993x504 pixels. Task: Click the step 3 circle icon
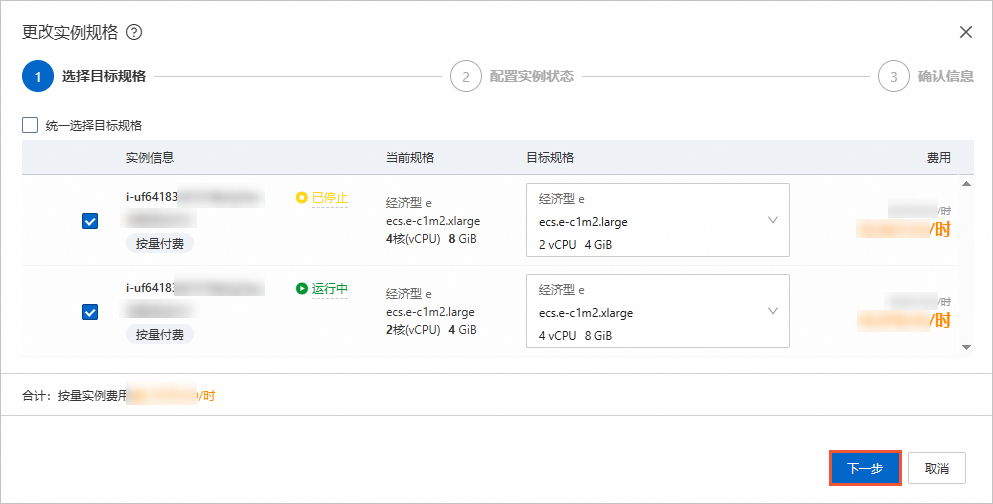pos(893,76)
